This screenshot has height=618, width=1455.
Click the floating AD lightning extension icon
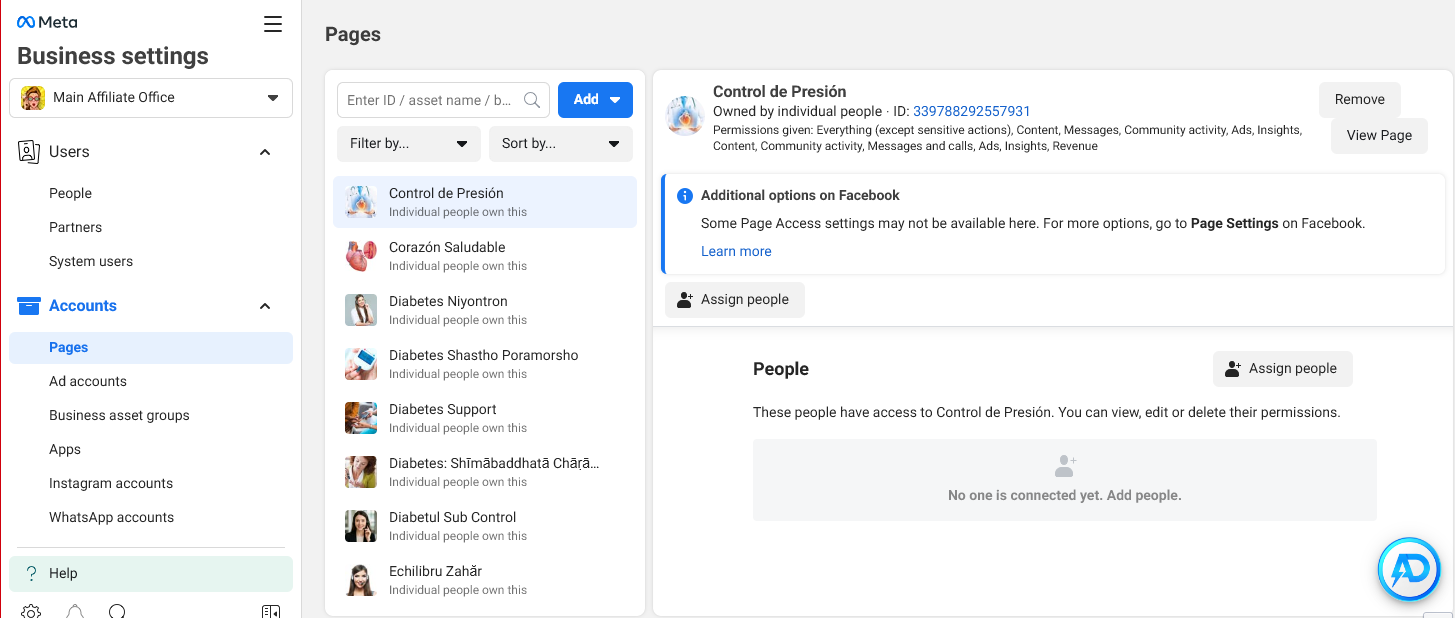[x=1409, y=571]
